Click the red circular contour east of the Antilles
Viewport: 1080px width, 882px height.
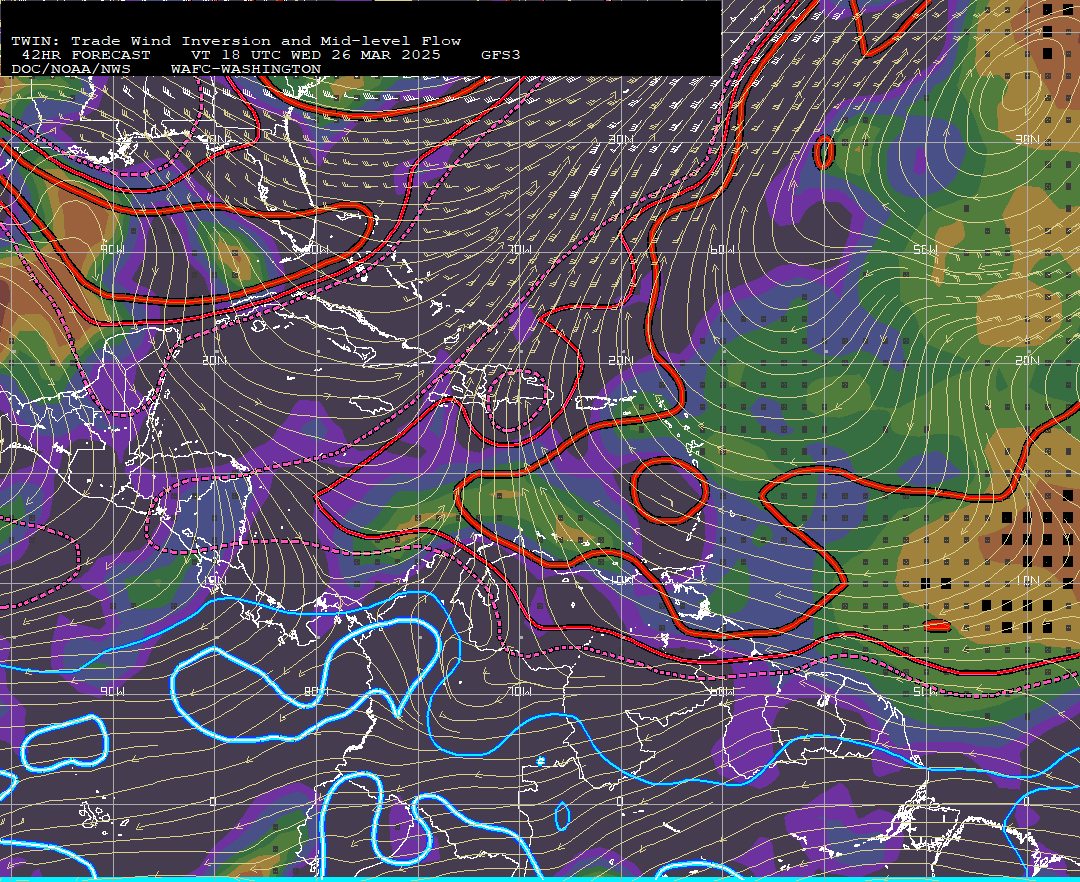[x=669, y=490]
